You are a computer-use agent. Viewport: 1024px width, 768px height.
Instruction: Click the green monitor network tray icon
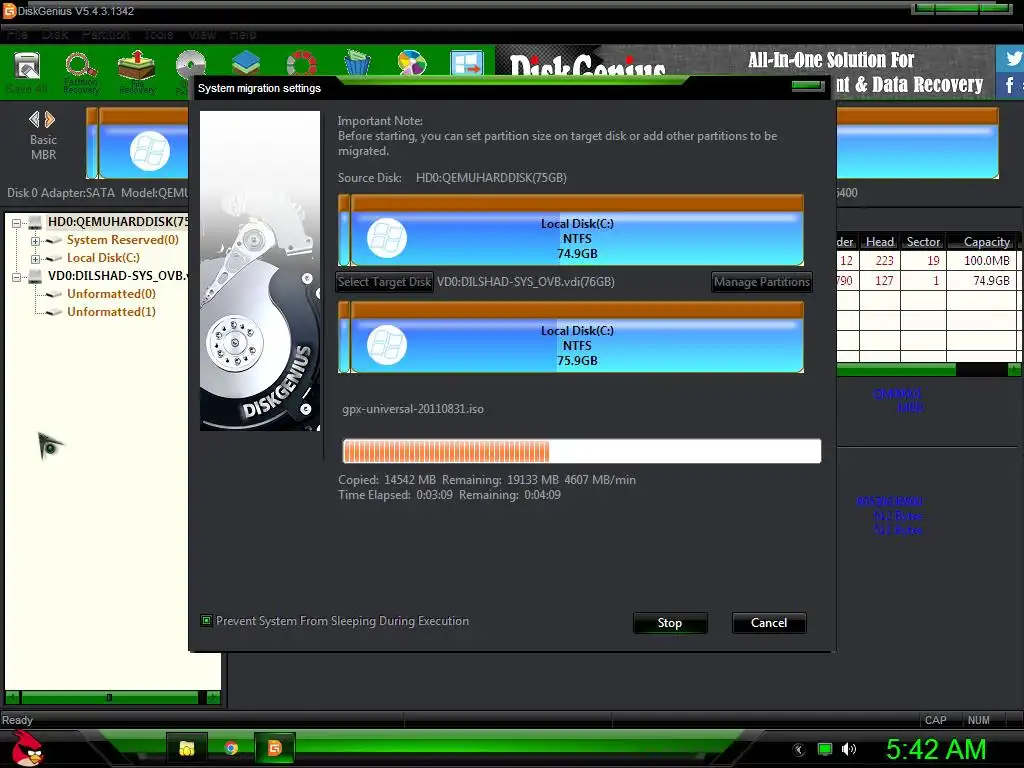tap(825, 749)
